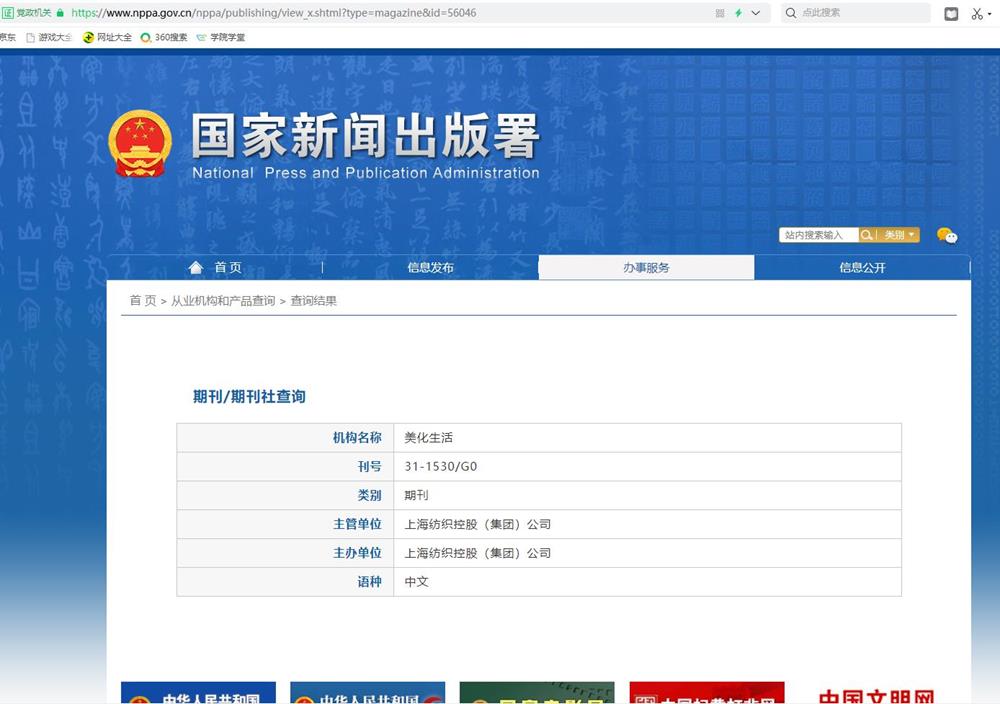Click the 中文 language value cell

(647, 582)
